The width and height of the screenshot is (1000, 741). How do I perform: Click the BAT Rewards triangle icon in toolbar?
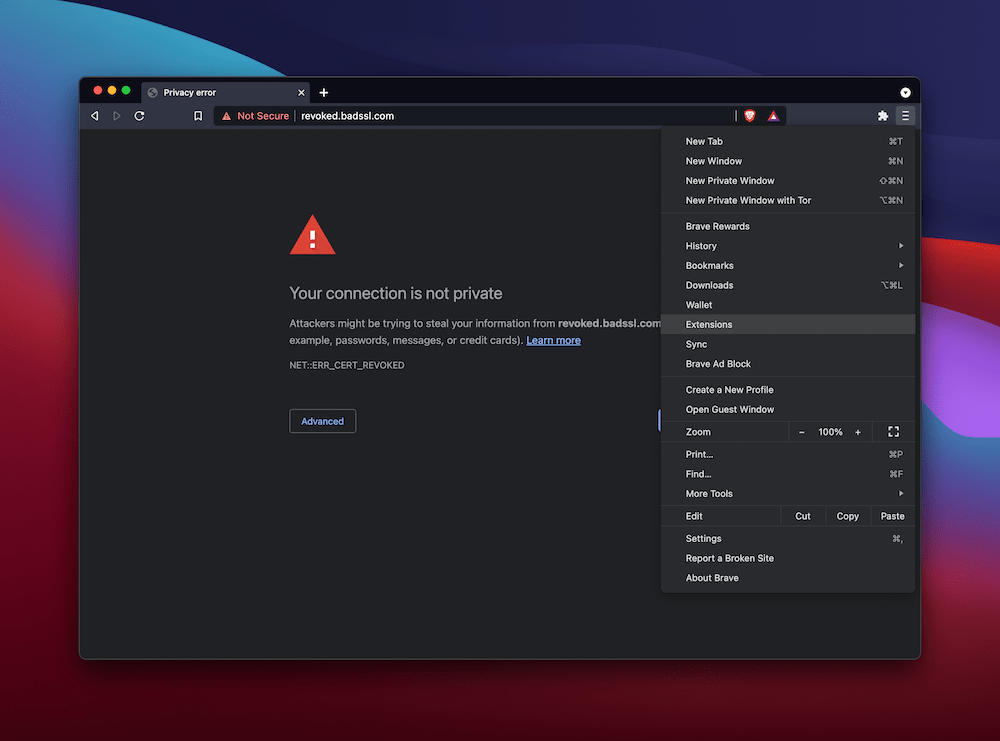[773, 116]
